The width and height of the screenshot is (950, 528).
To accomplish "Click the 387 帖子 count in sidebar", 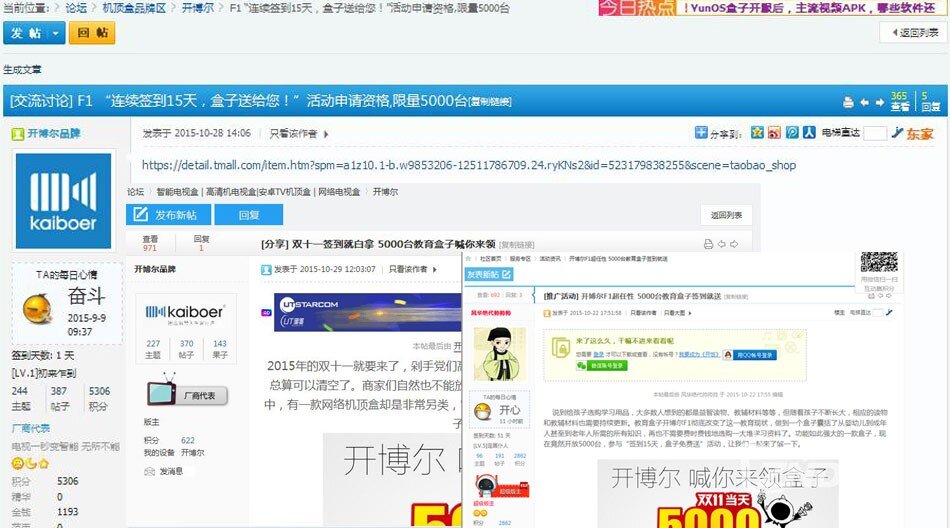I will (x=59, y=392).
